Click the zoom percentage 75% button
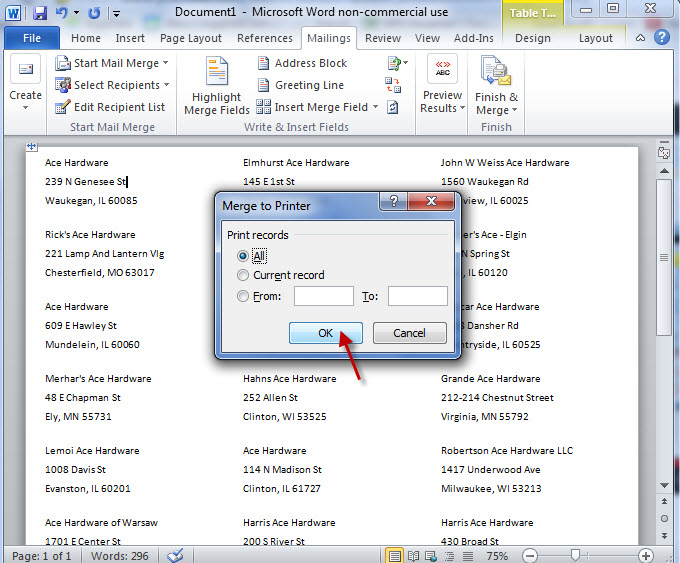Image resolution: width=680 pixels, height=563 pixels. point(497,556)
